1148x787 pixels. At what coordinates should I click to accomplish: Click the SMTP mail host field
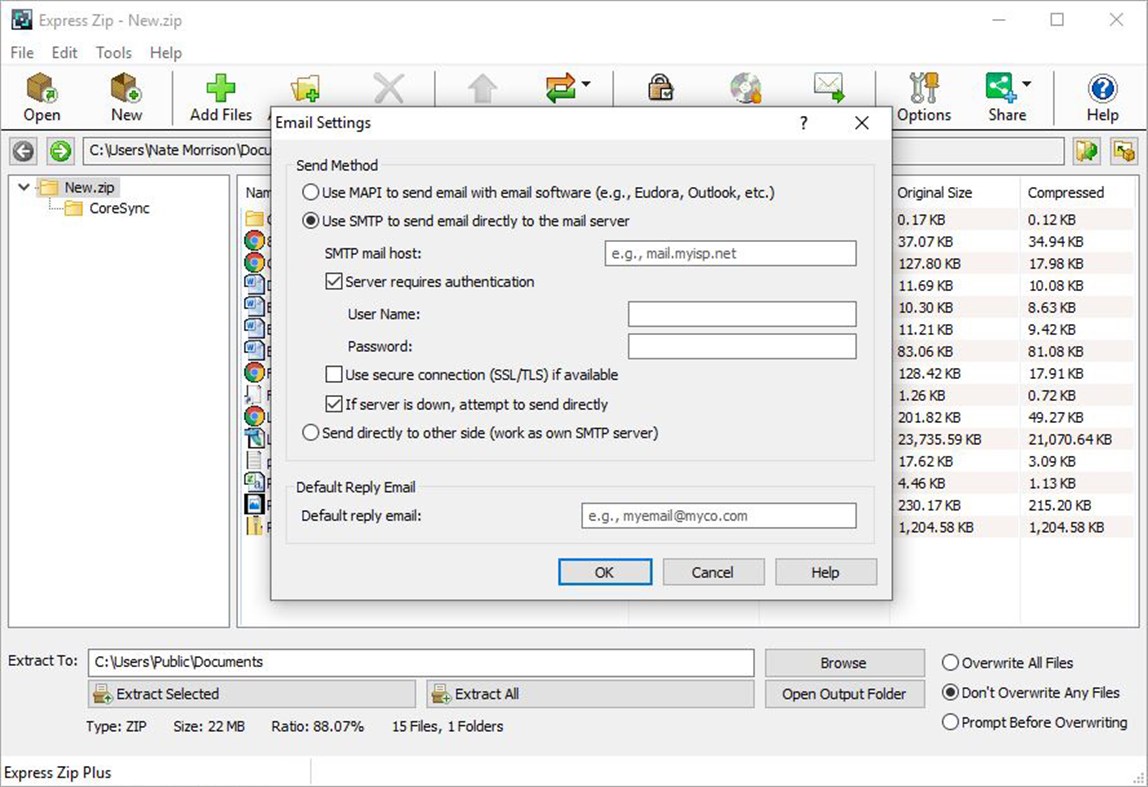point(729,253)
